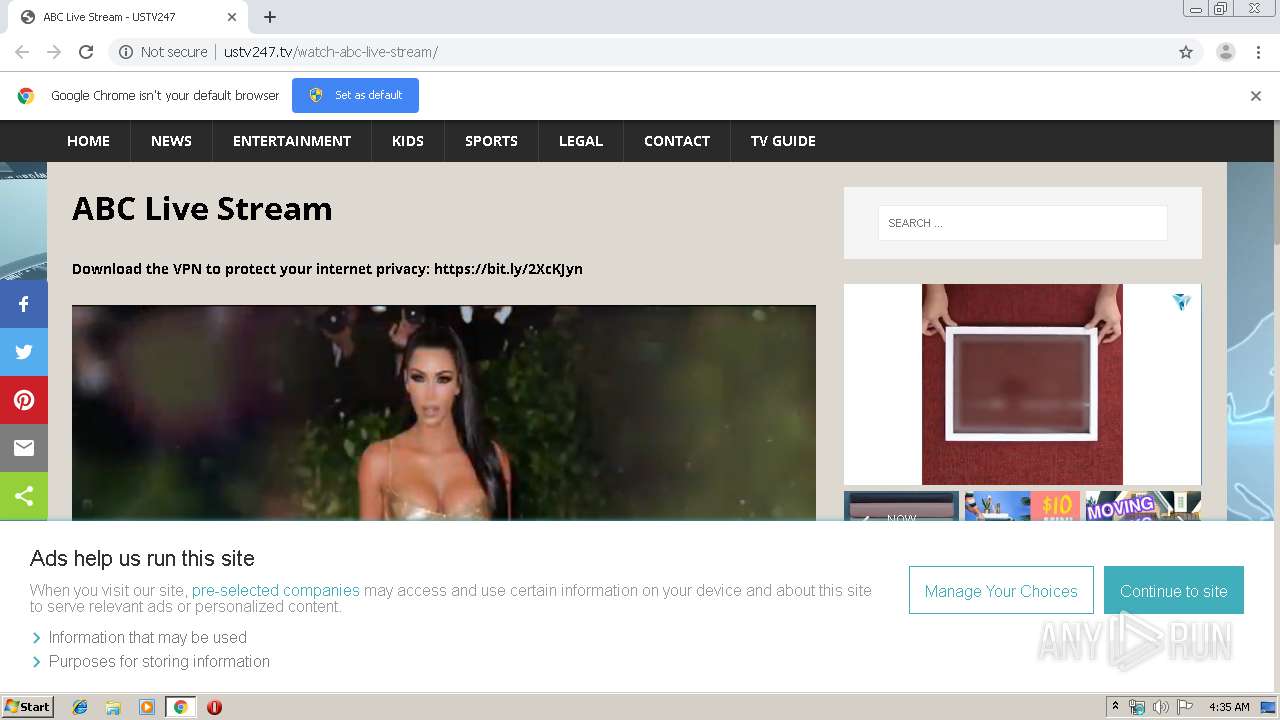1280x720 pixels.
Task: Open Action Center flag tray icon
Action: tap(1185, 707)
